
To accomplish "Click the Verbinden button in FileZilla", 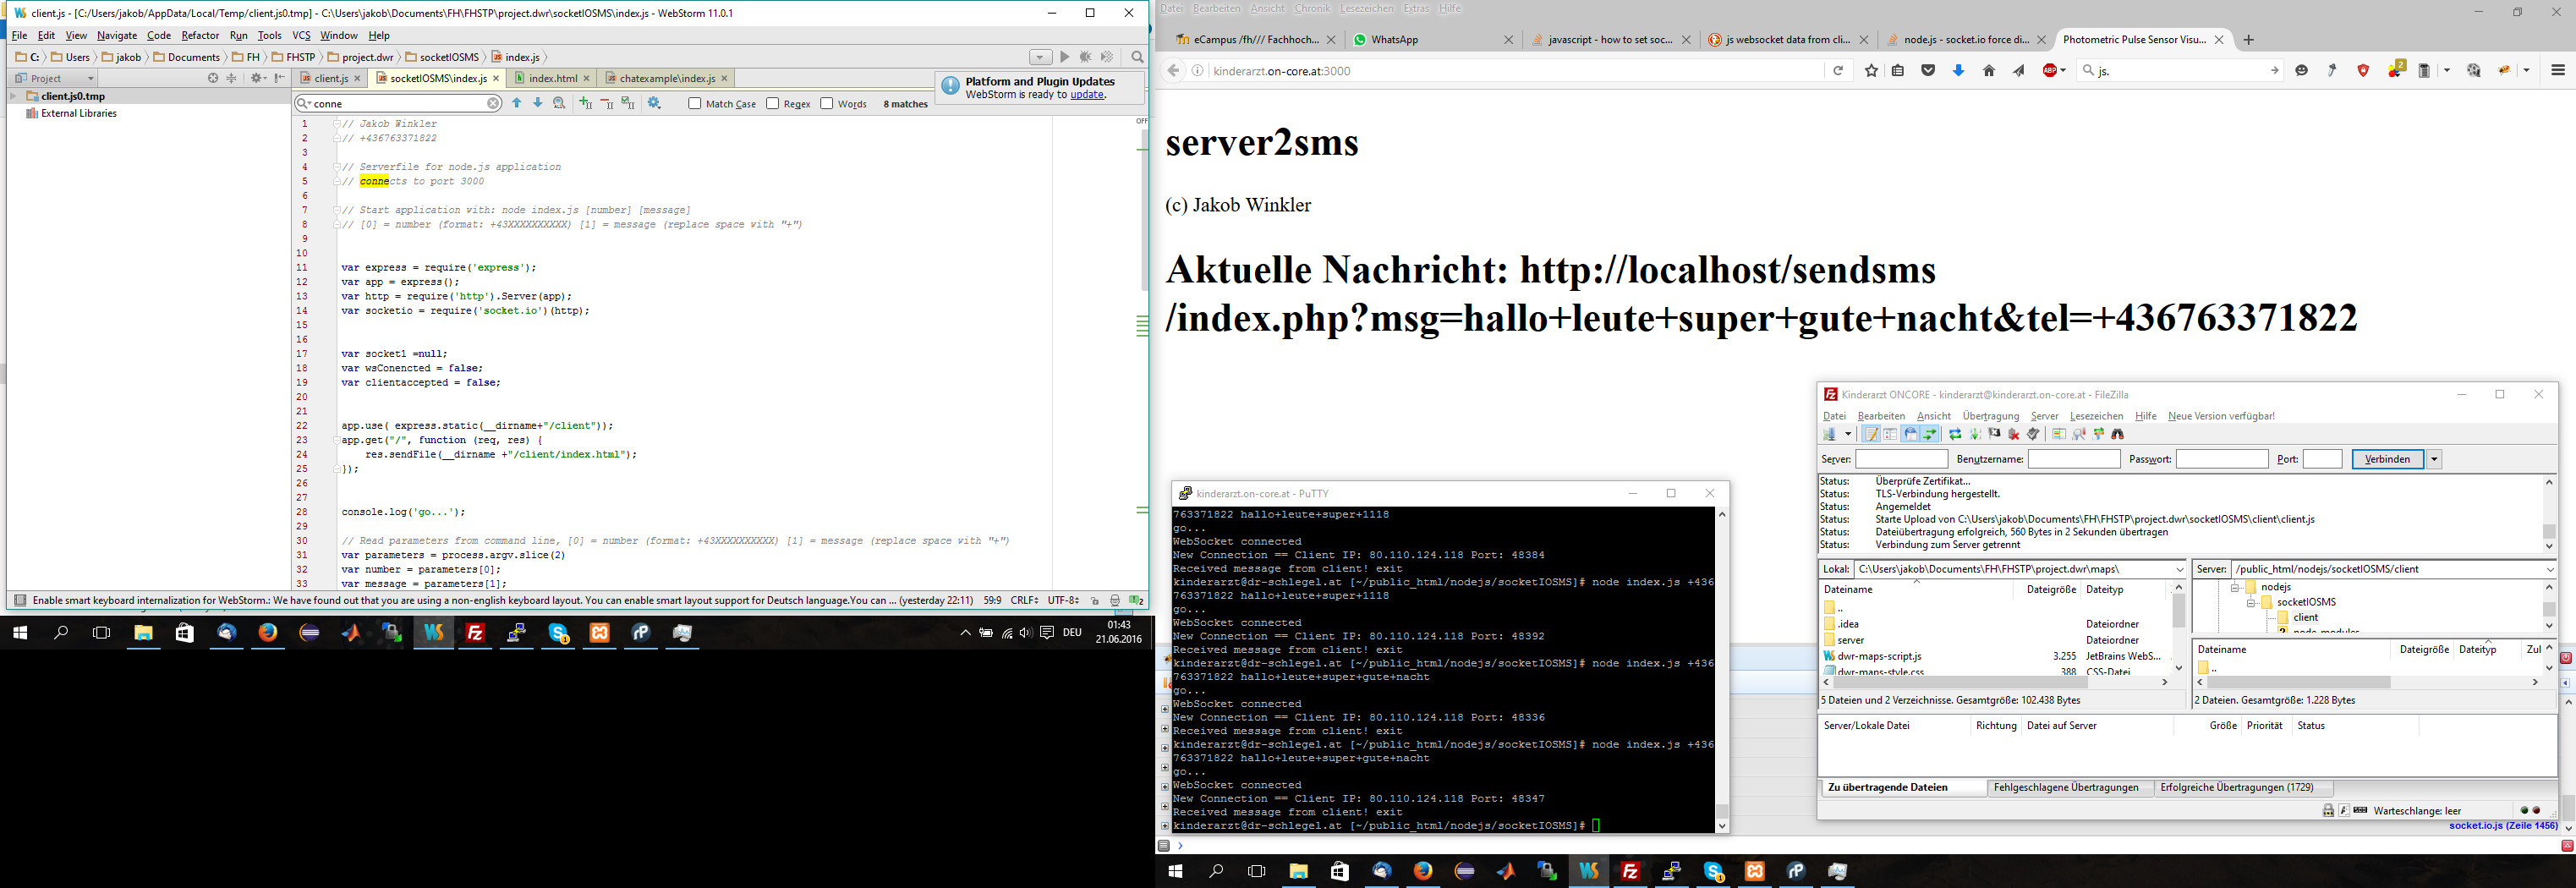I will coord(2387,459).
